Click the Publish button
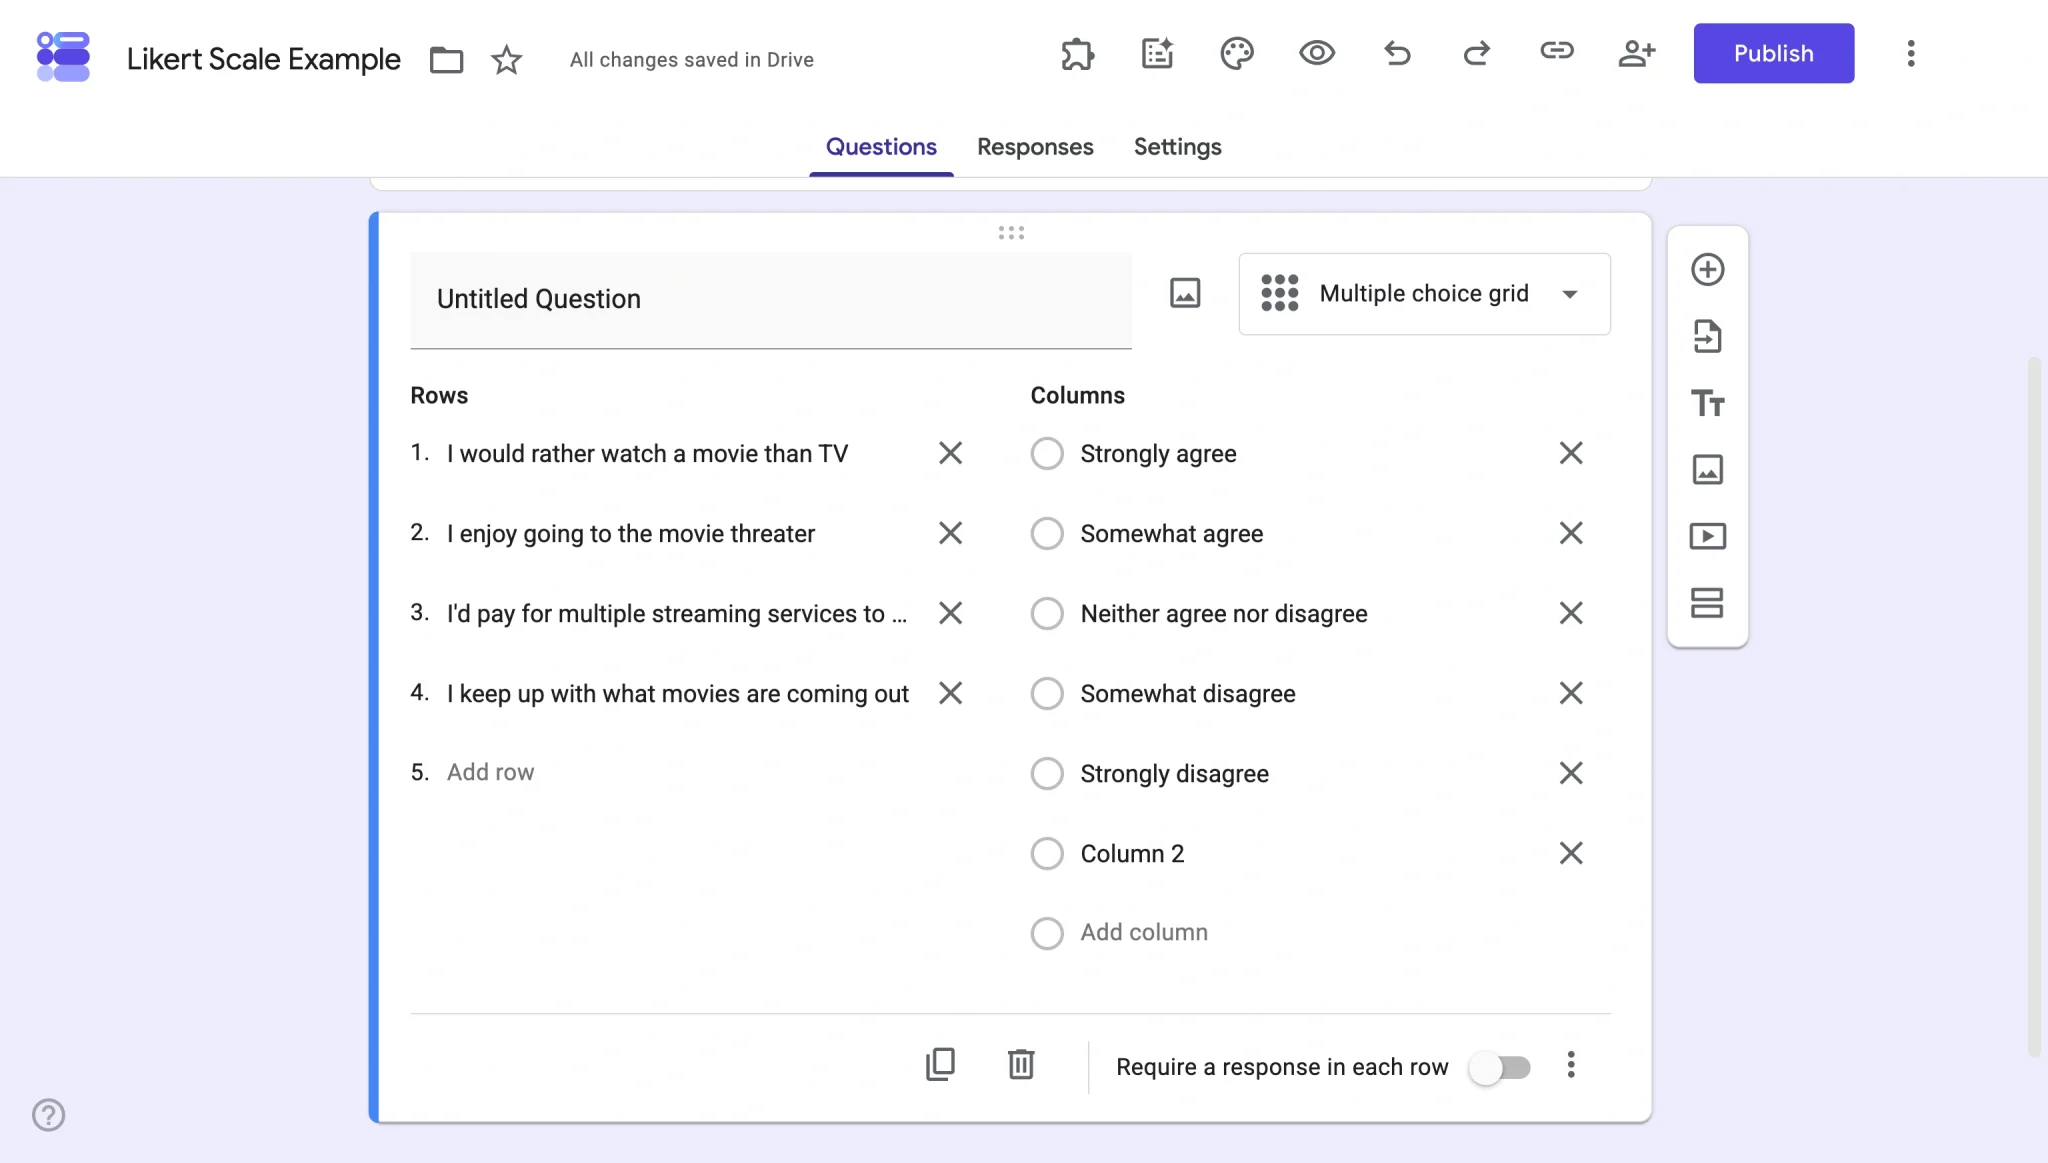The height and width of the screenshot is (1163, 2048). (x=1773, y=53)
